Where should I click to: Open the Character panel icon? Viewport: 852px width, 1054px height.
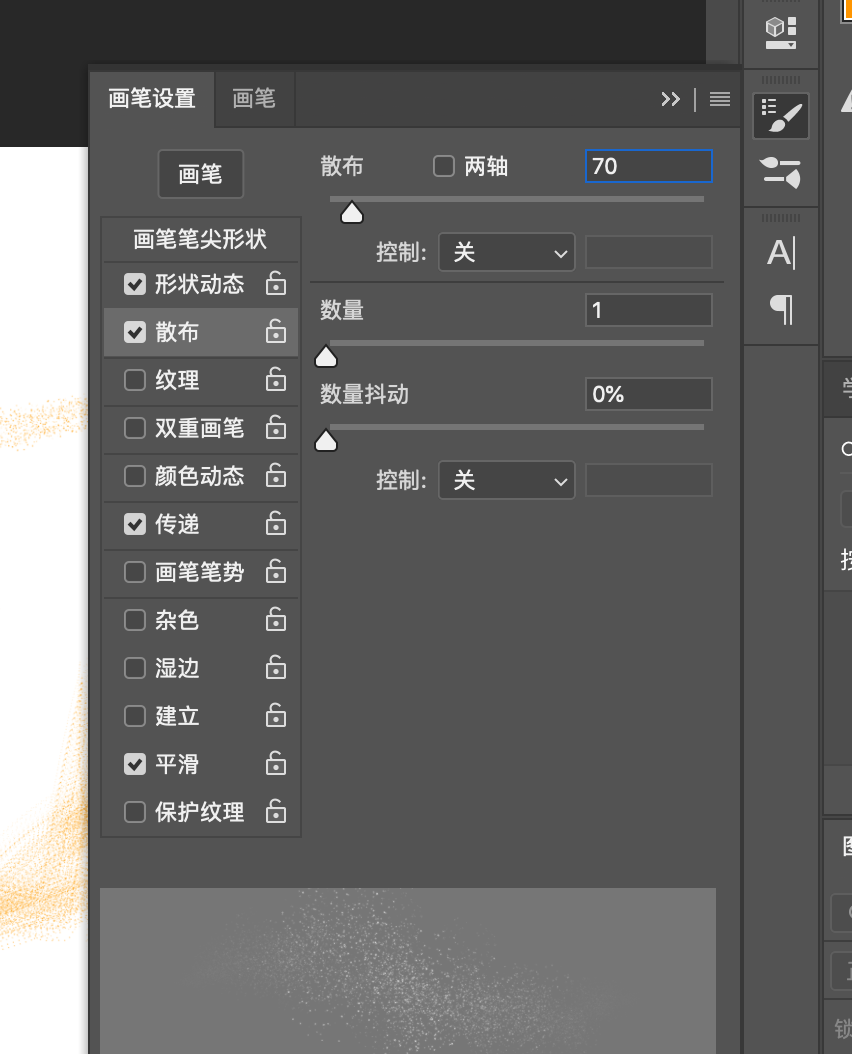[x=781, y=253]
